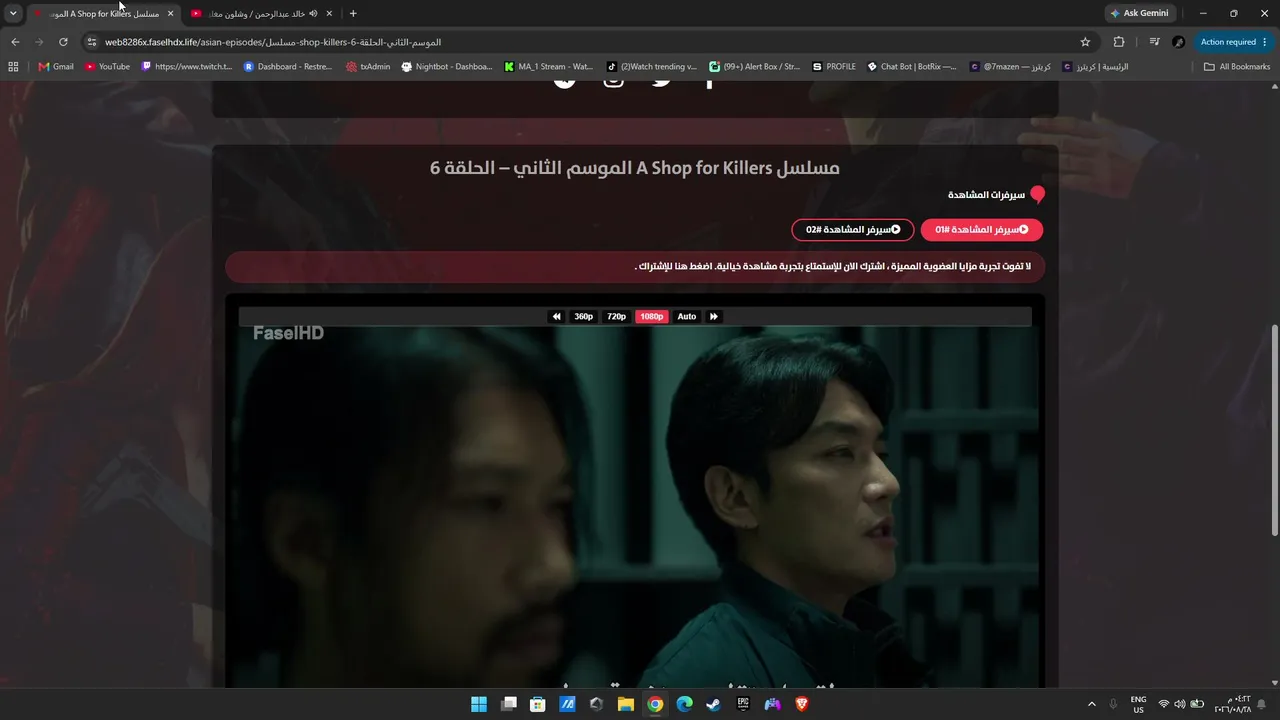View site information icon in address bar

click(91, 42)
